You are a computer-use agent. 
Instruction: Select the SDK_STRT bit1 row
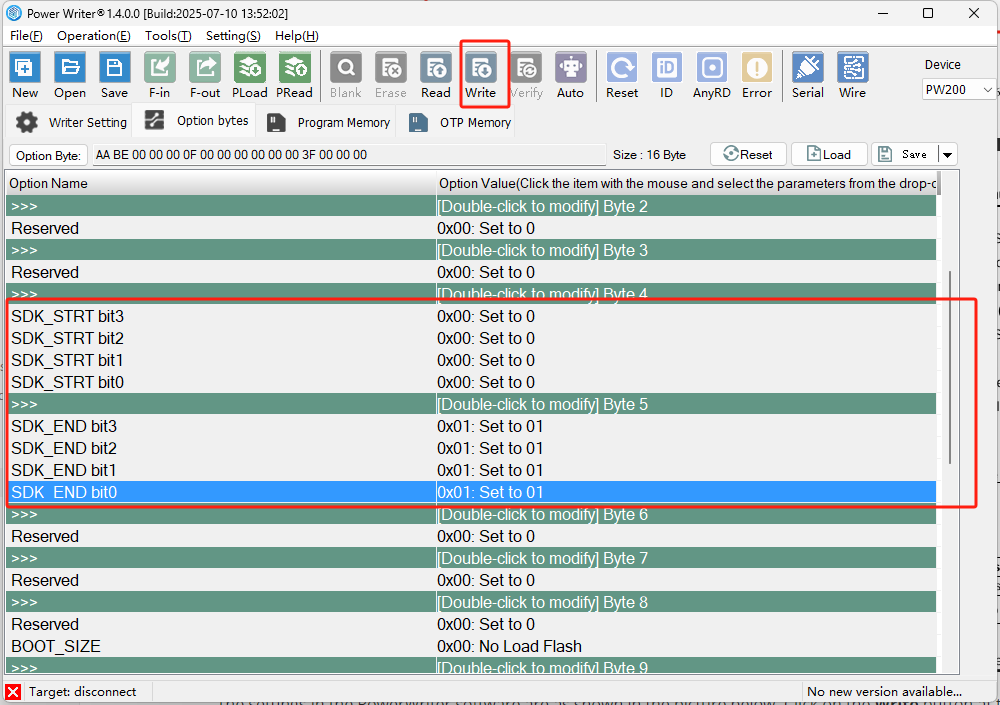(471, 360)
